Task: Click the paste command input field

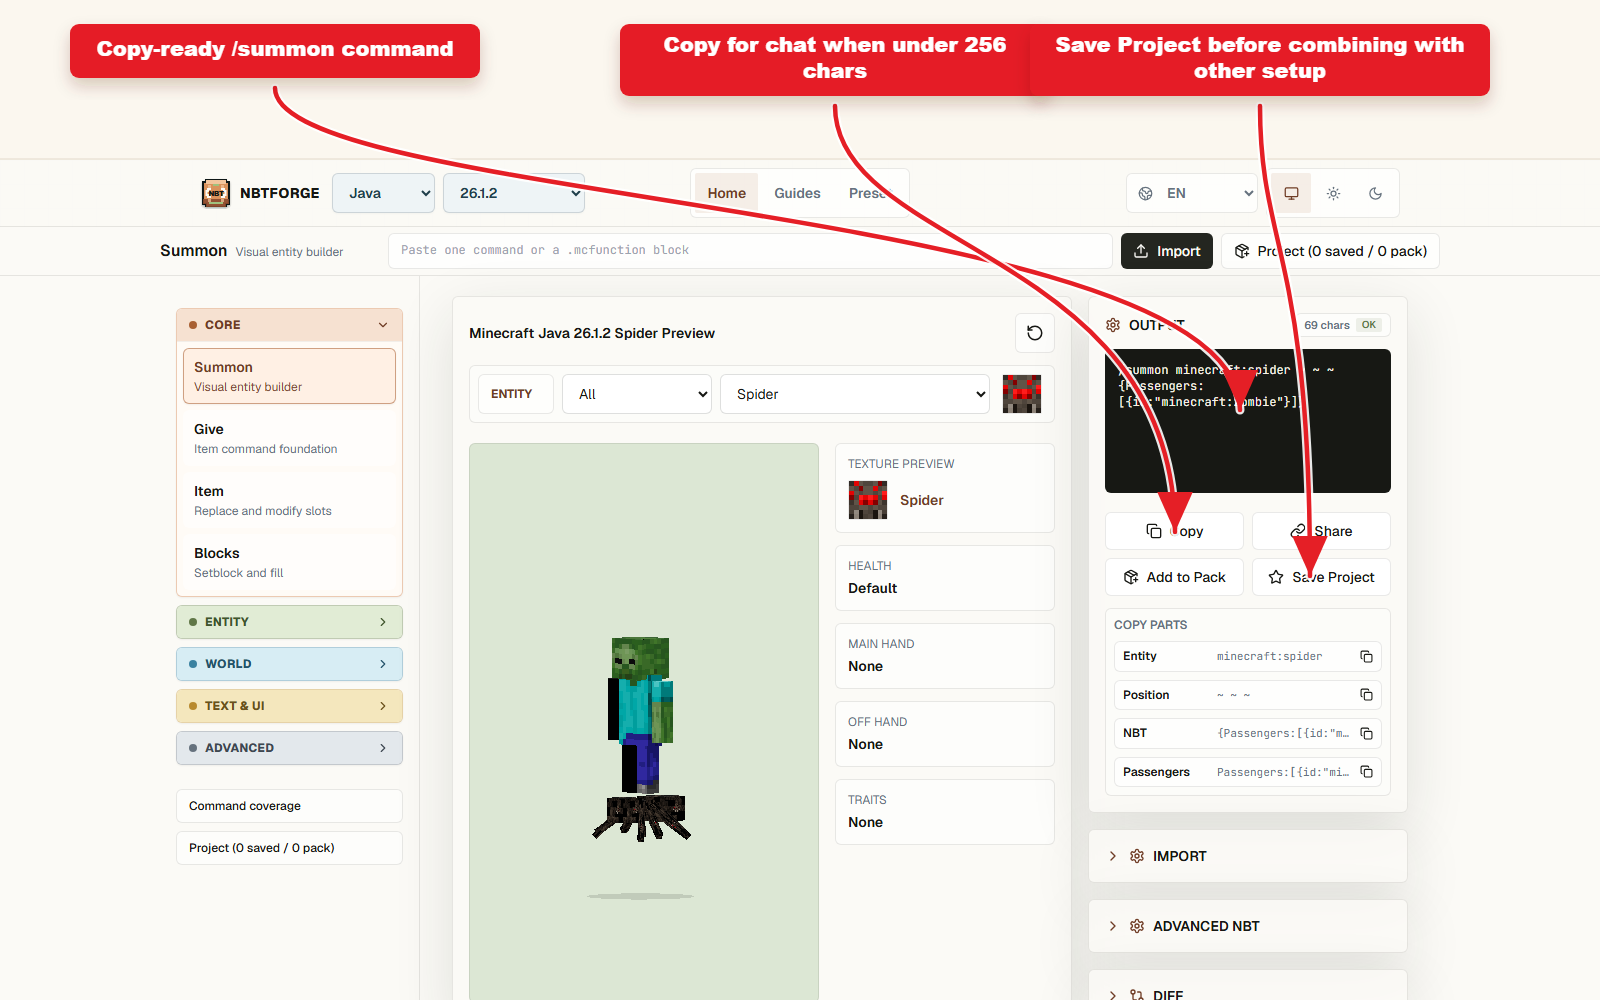Action: [750, 251]
